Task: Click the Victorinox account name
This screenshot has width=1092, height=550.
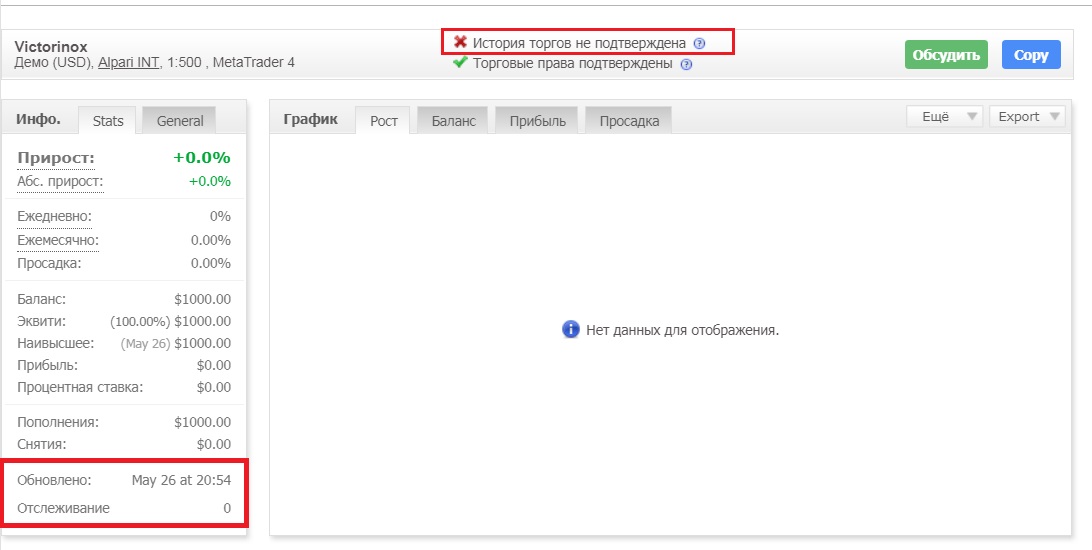Action: point(51,47)
